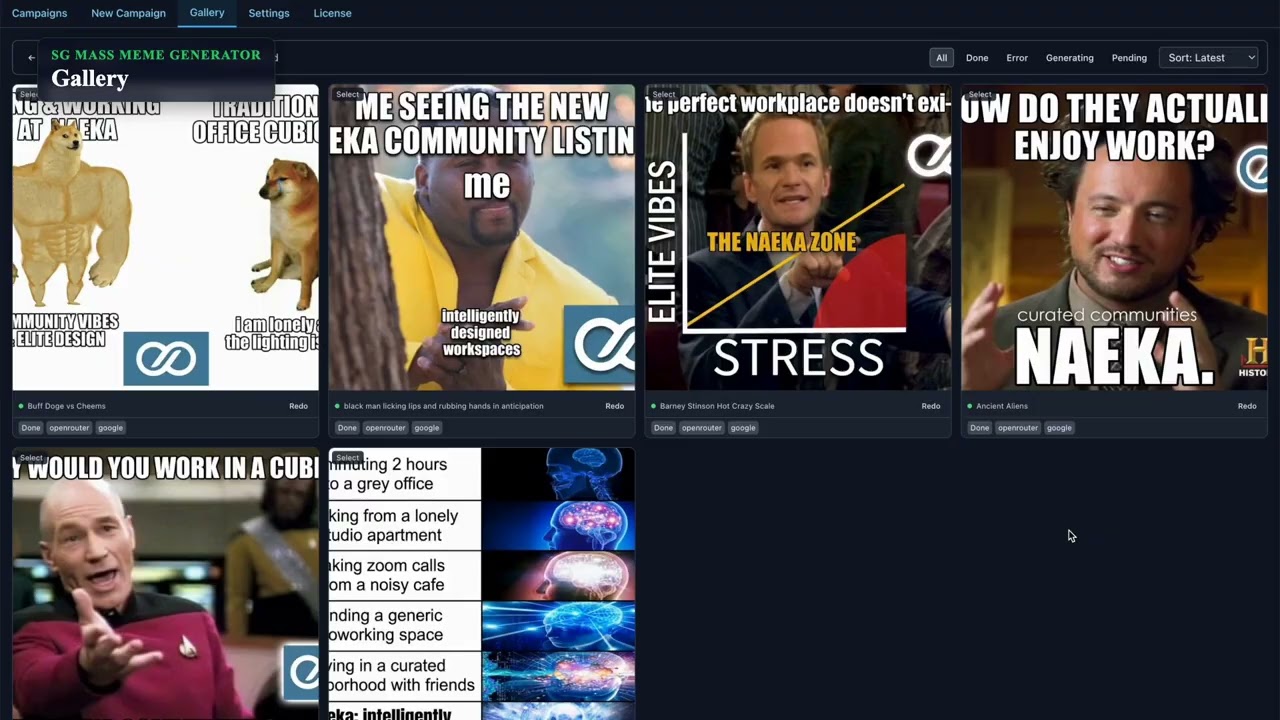1280x720 pixels.
Task: Click Done tag under Barney Stinson card
Action: click(x=663, y=428)
